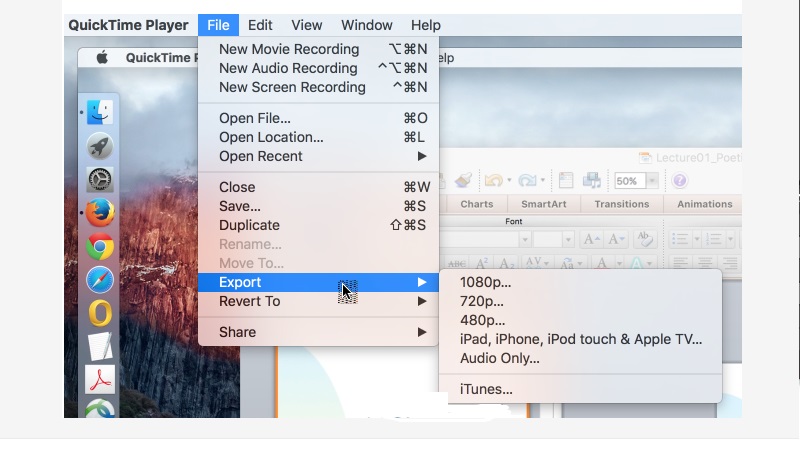Choose 1080p… export option
The image size is (800, 449).
coord(484,282)
